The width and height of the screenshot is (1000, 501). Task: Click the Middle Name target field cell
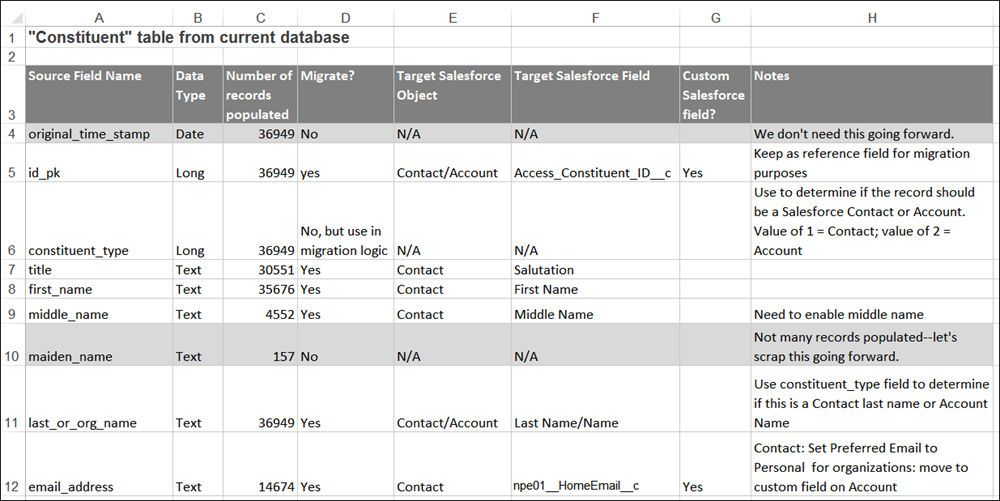[595, 312]
